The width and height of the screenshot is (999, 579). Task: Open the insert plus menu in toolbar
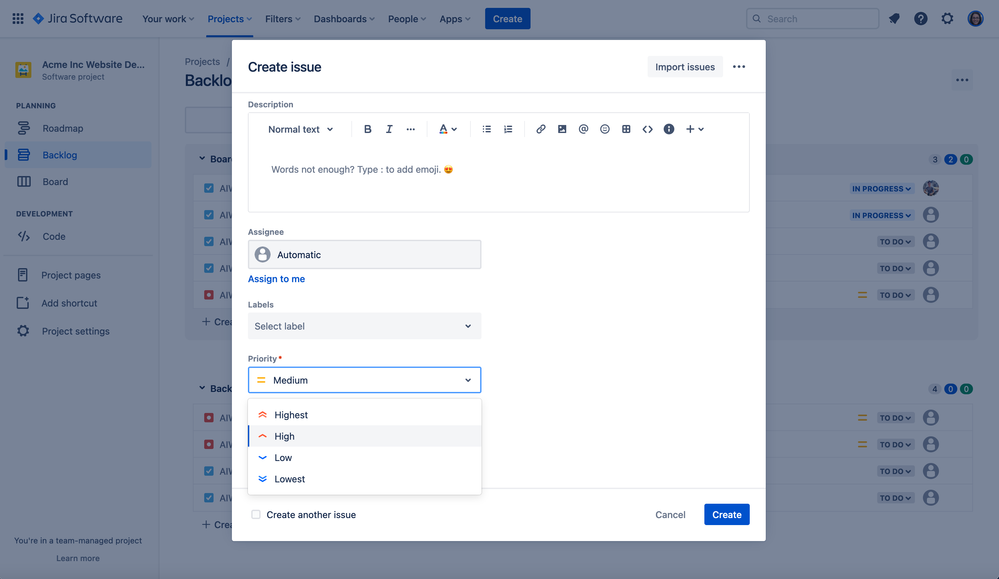coord(694,129)
